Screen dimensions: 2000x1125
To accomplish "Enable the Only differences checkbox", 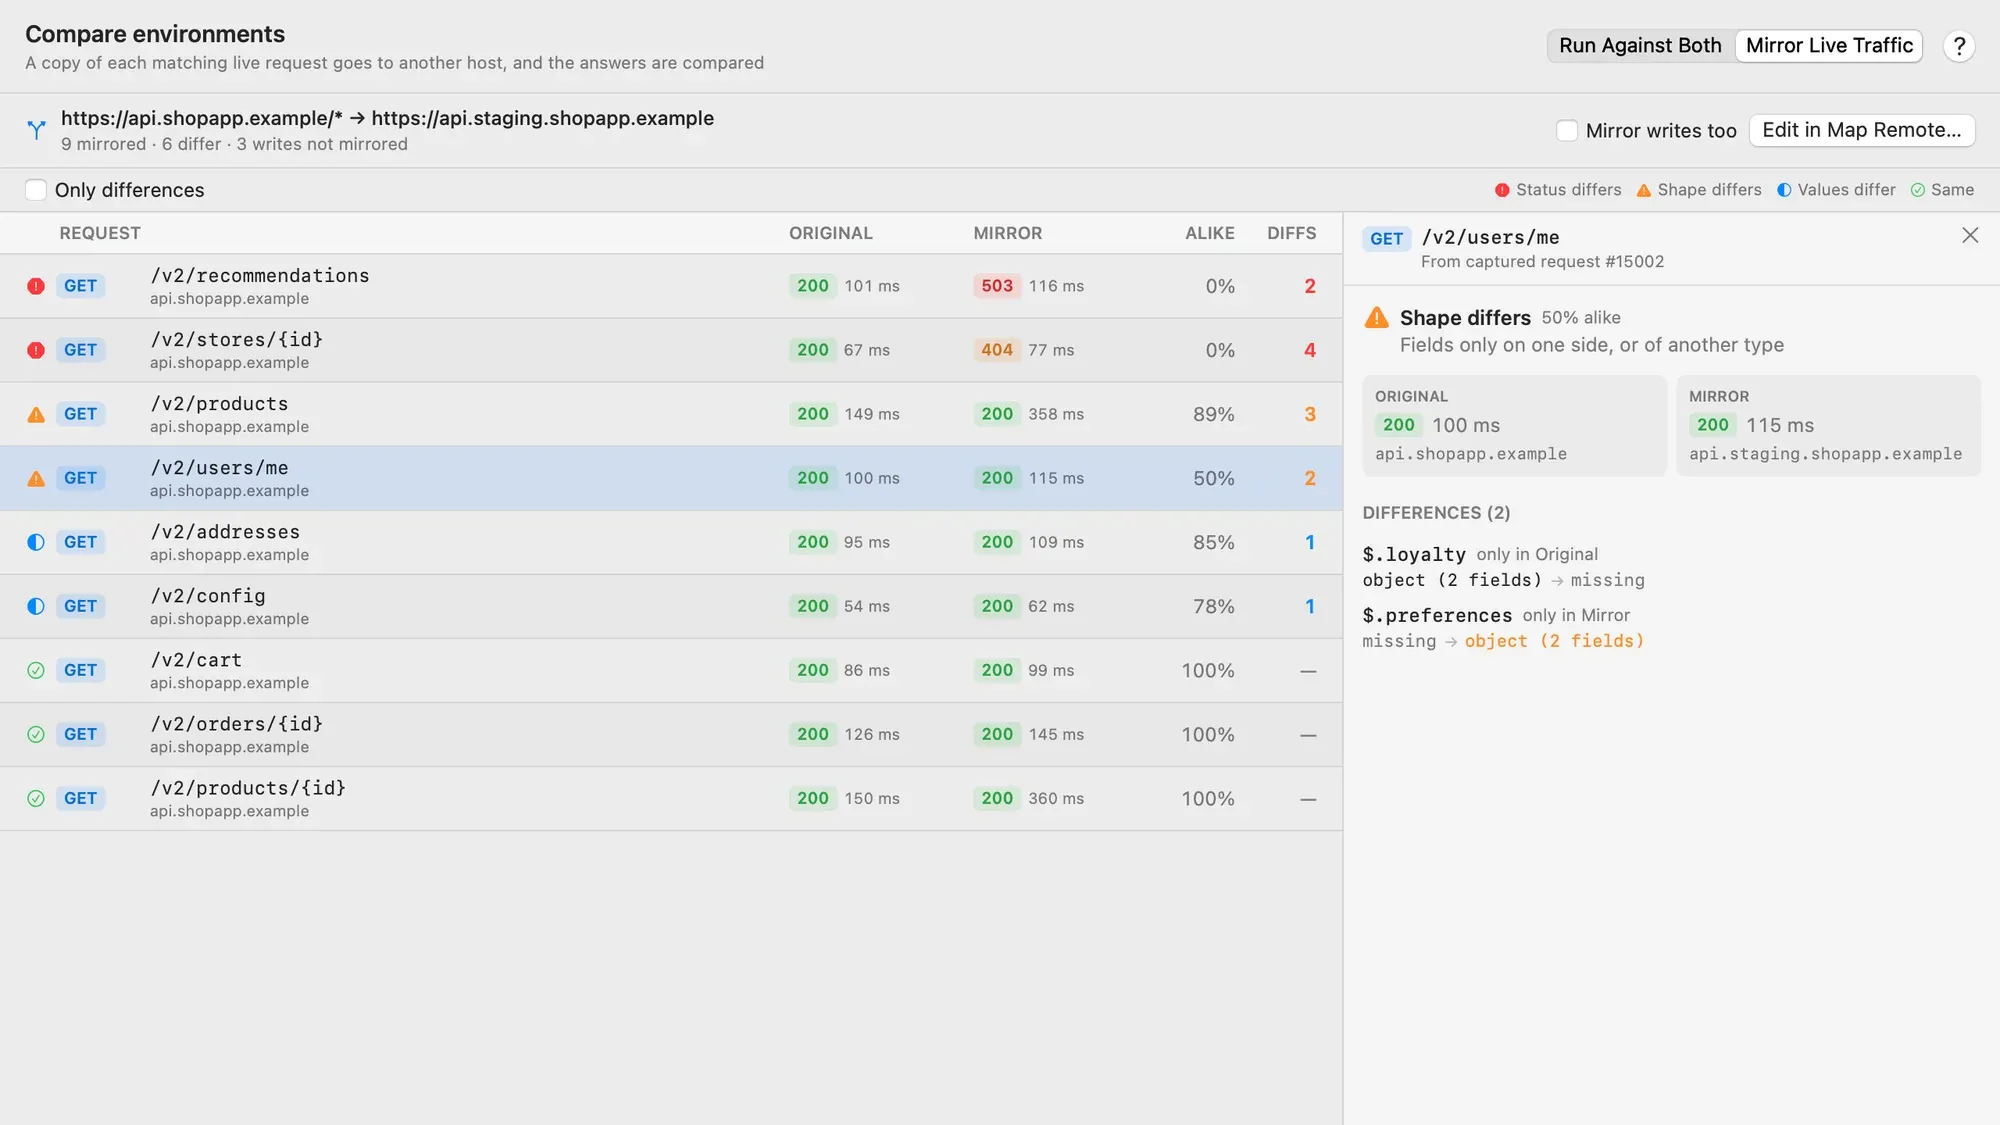I will (x=36, y=190).
